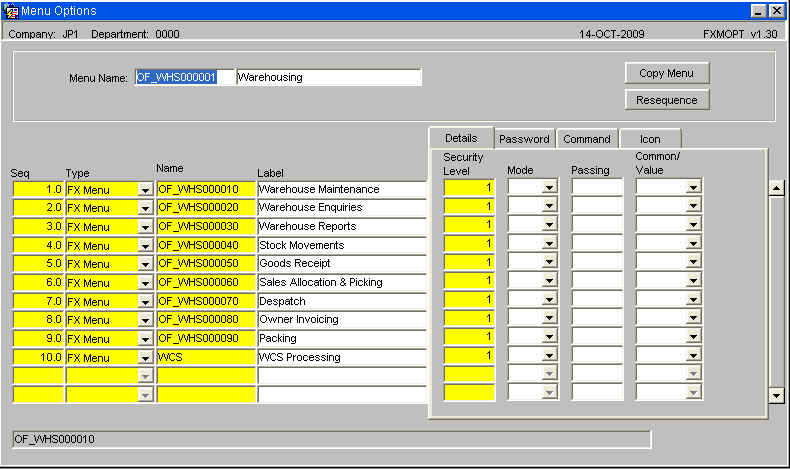Viewport: 790px width, 469px height.
Task: Click the WCS name cell
Action: point(206,357)
